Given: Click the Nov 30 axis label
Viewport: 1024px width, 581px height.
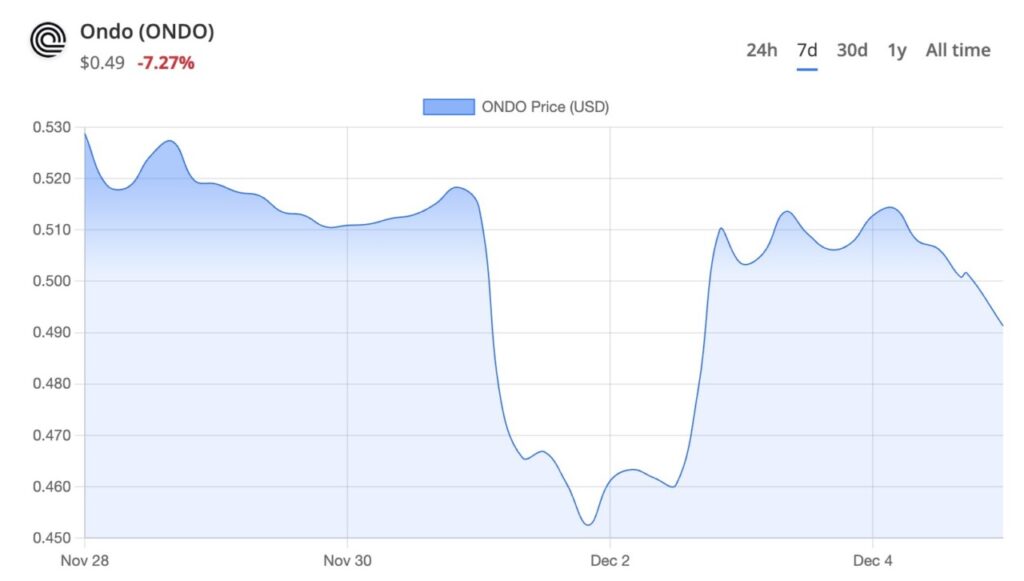Looking at the screenshot, I should pyautogui.click(x=347, y=561).
